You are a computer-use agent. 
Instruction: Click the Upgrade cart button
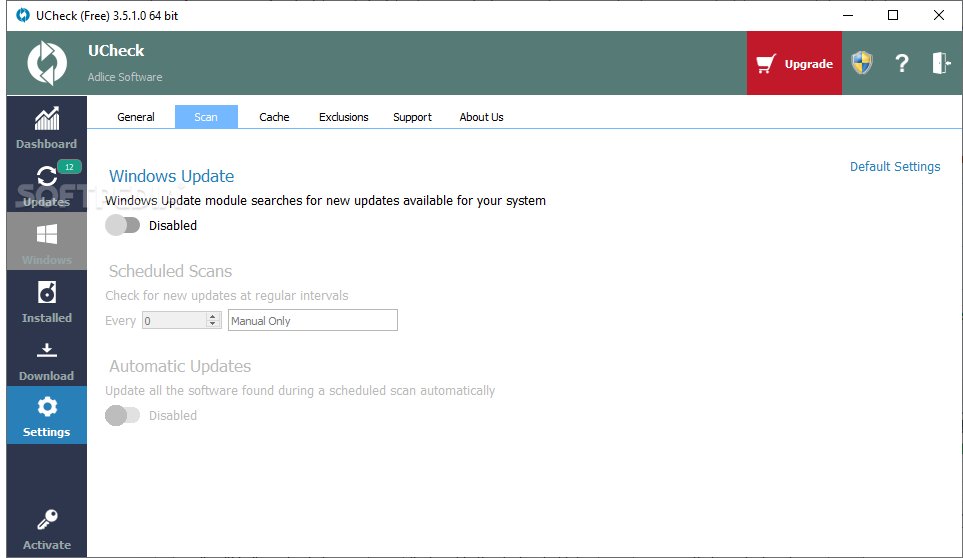794,63
